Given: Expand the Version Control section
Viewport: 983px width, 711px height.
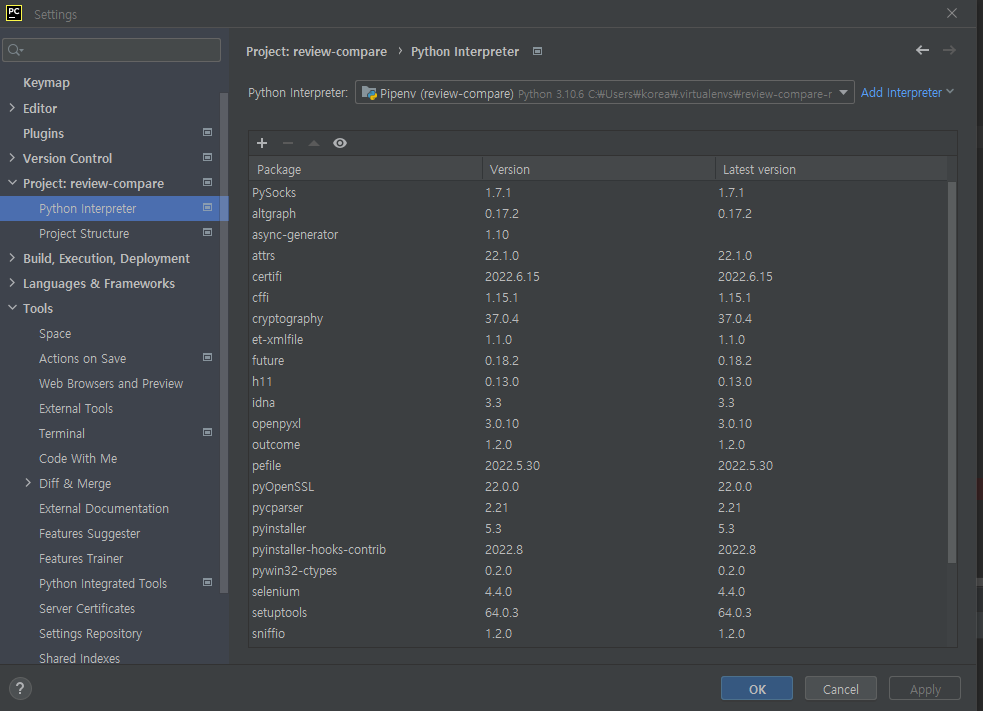Looking at the screenshot, I should [x=12, y=158].
